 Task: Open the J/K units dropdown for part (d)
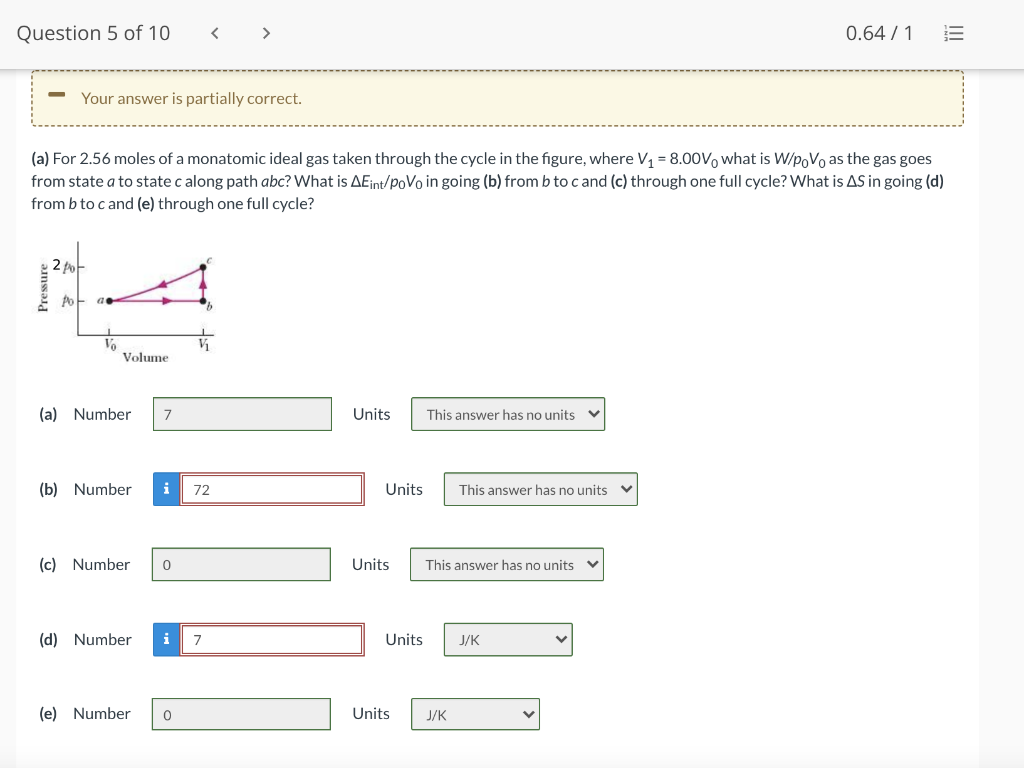(508, 639)
